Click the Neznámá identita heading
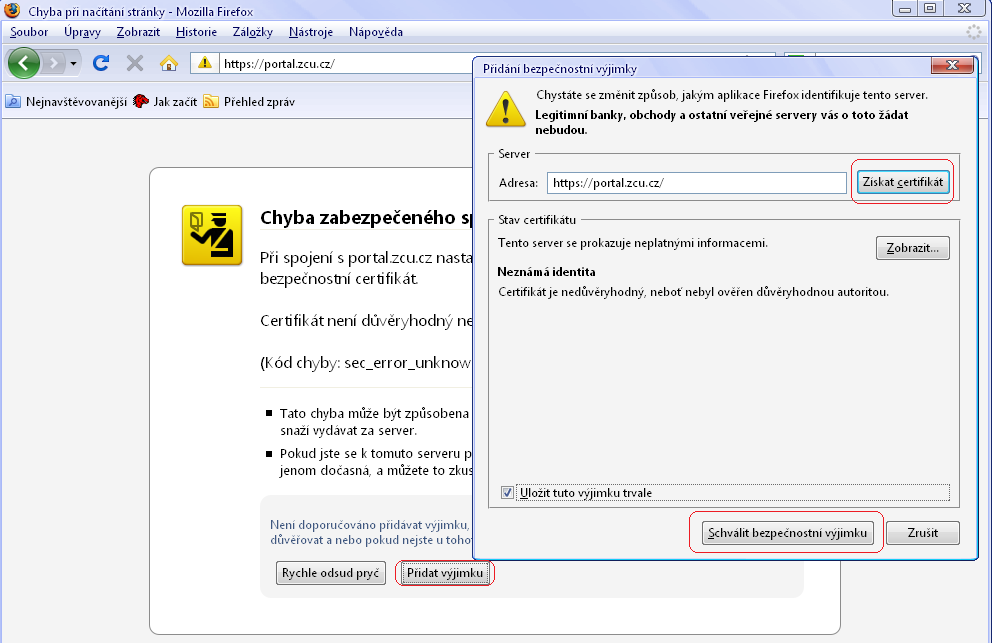 pos(546,272)
